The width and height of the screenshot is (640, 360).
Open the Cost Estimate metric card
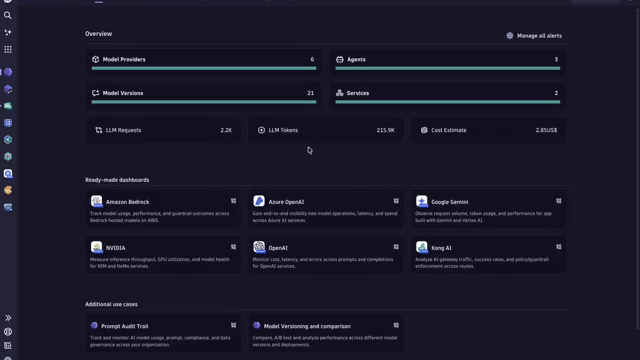489,130
